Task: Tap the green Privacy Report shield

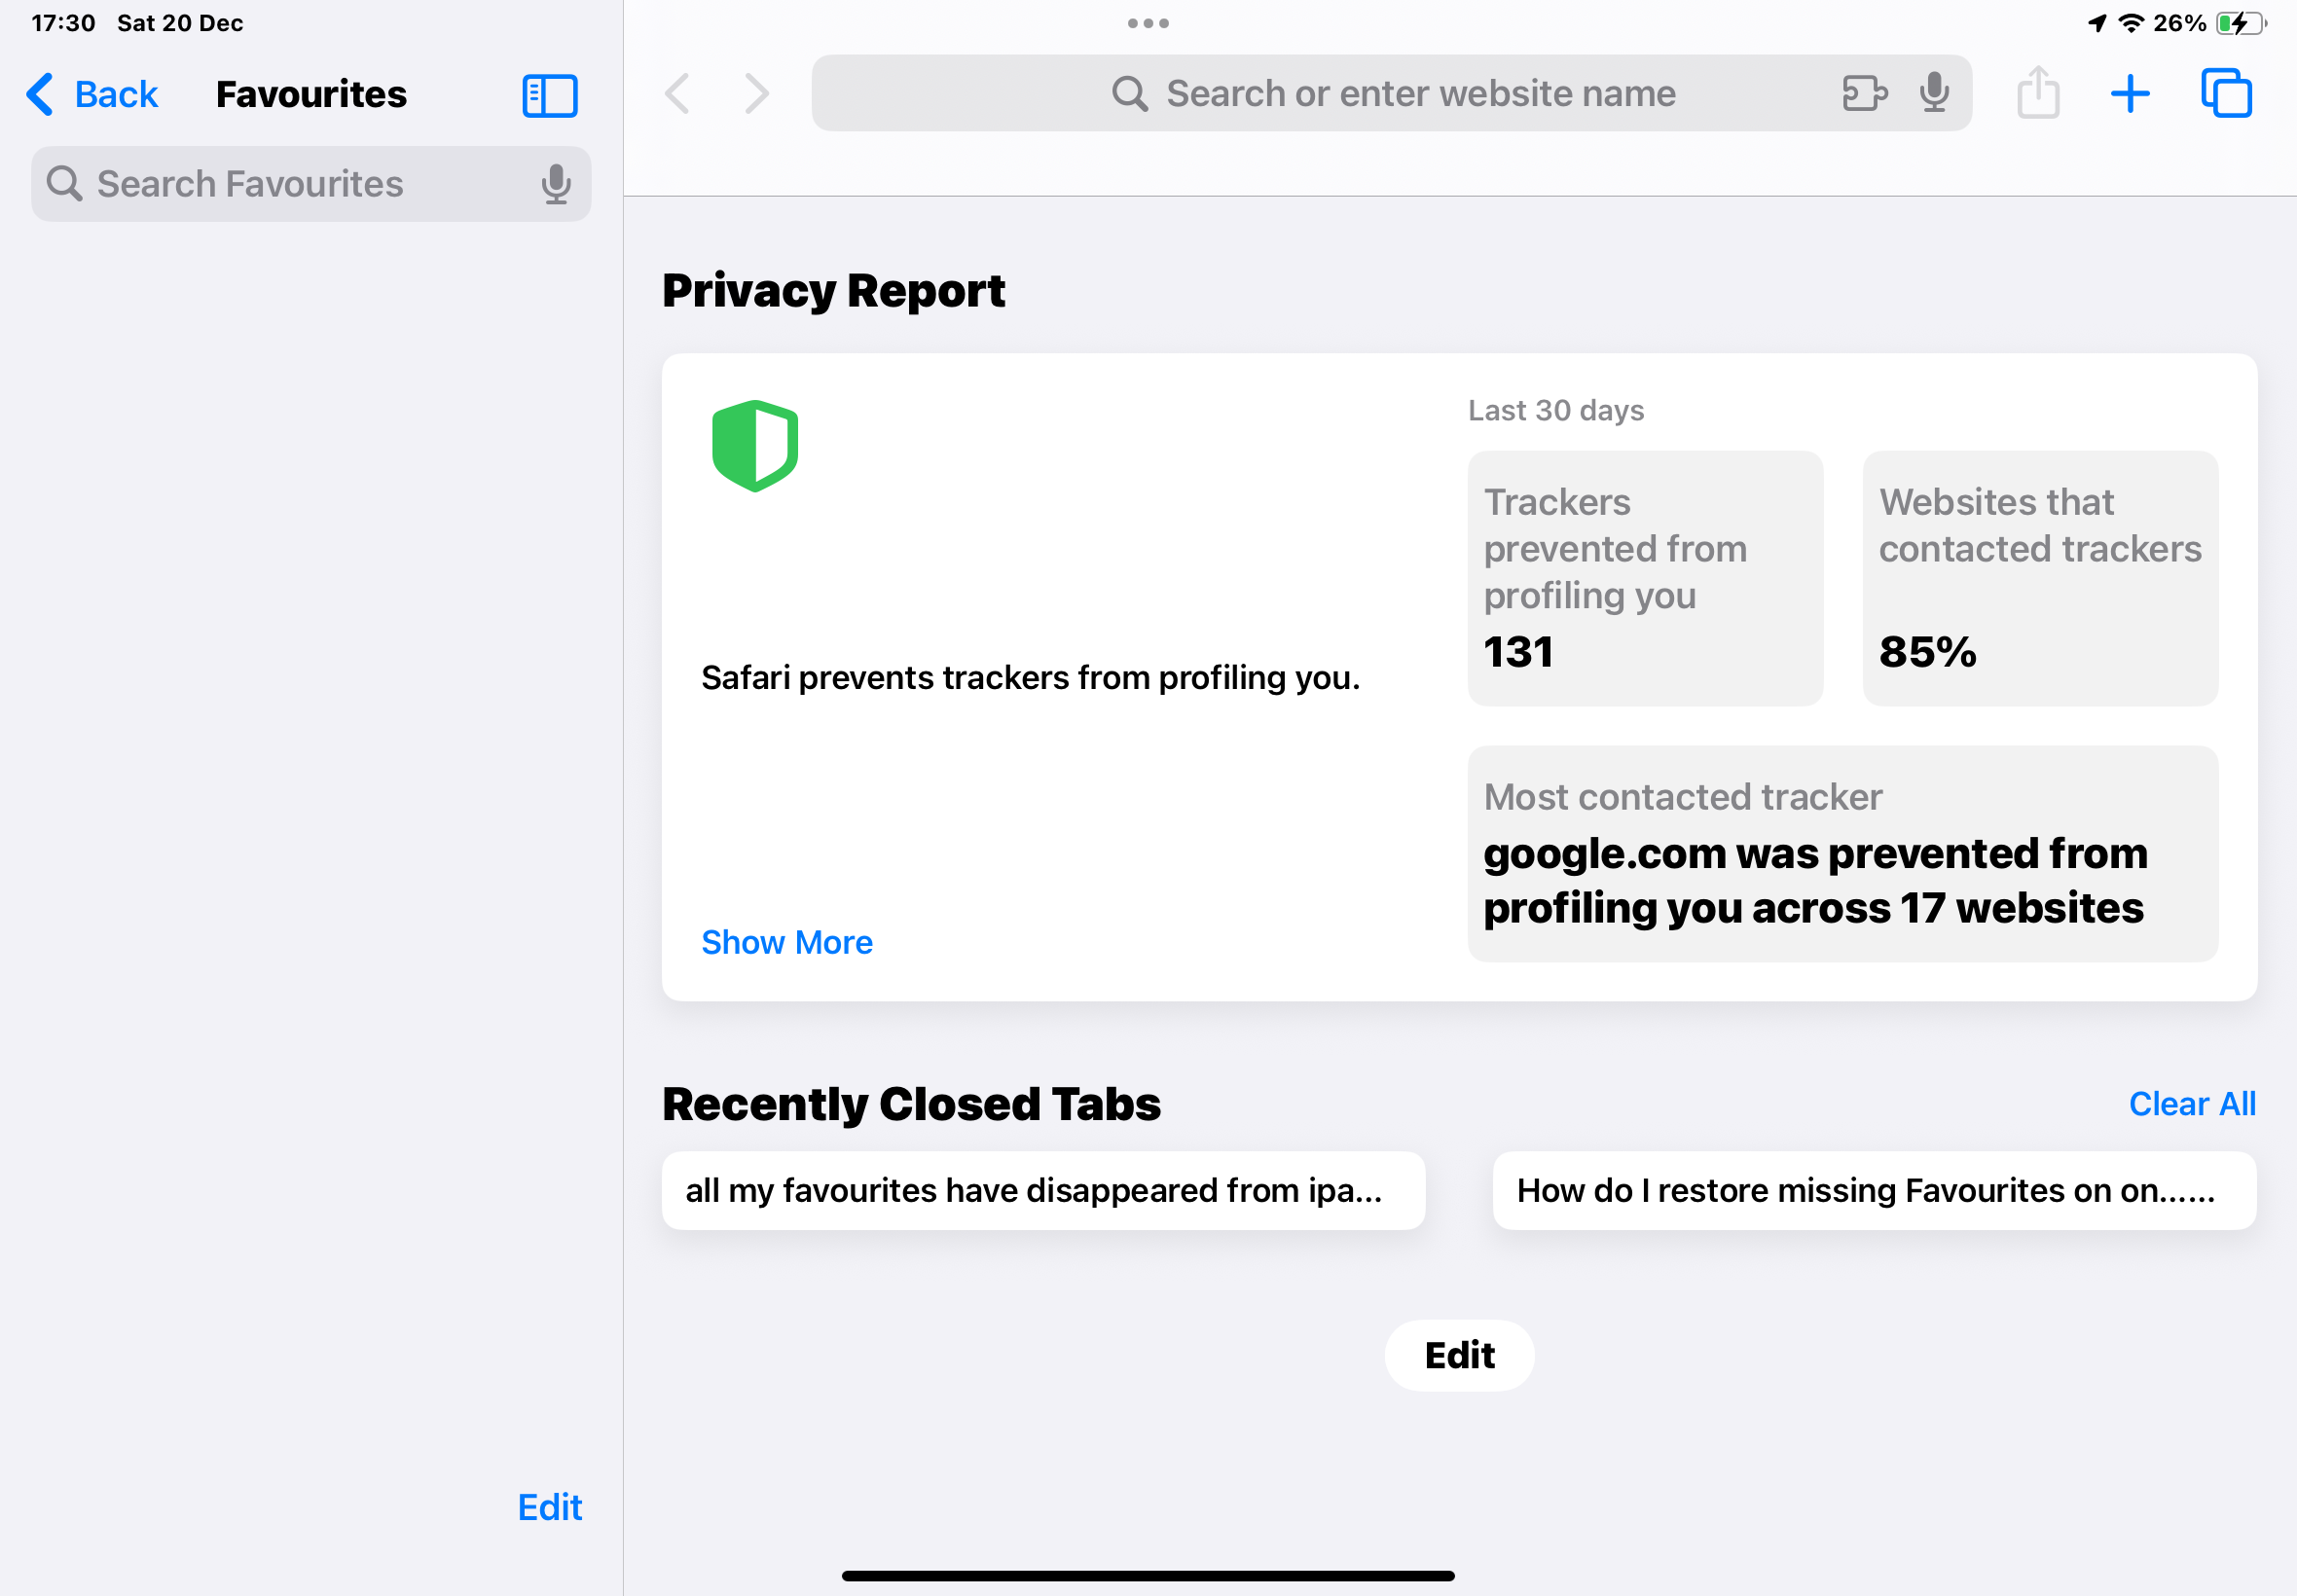Action: (x=755, y=446)
